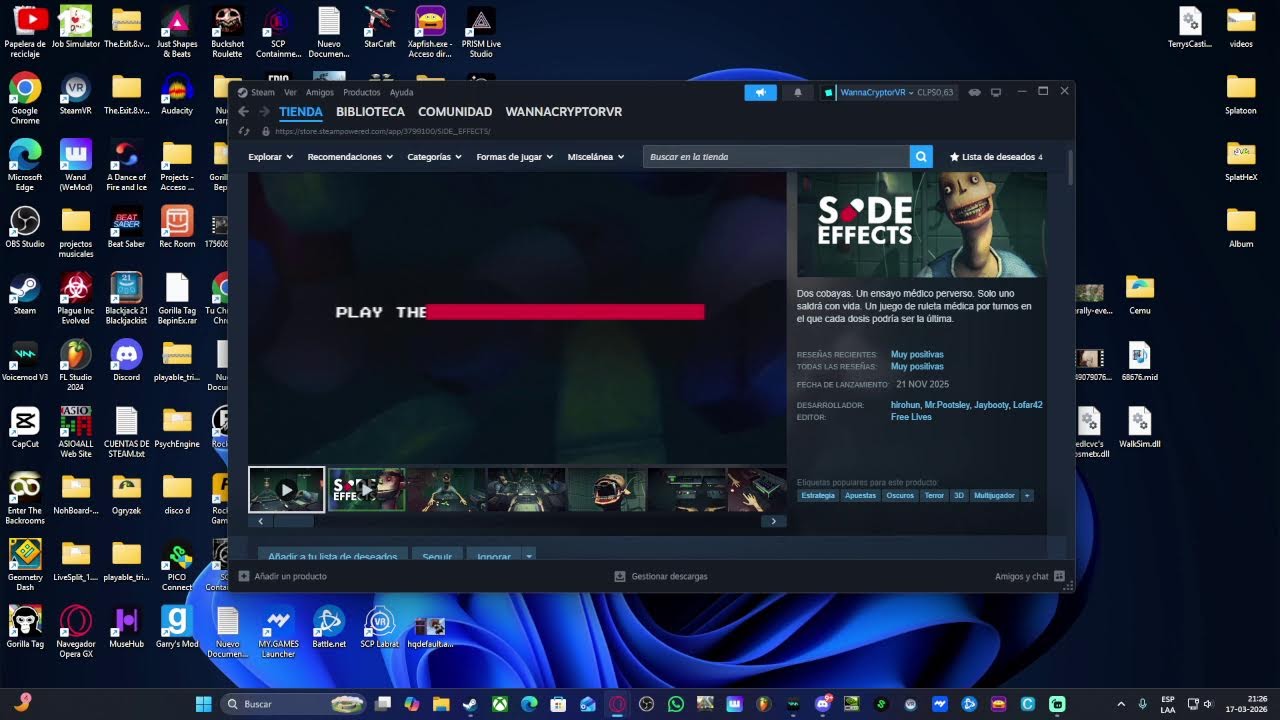The width and height of the screenshot is (1280, 720).
Task: Expand Recomendaciones dropdown
Action: point(350,157)
